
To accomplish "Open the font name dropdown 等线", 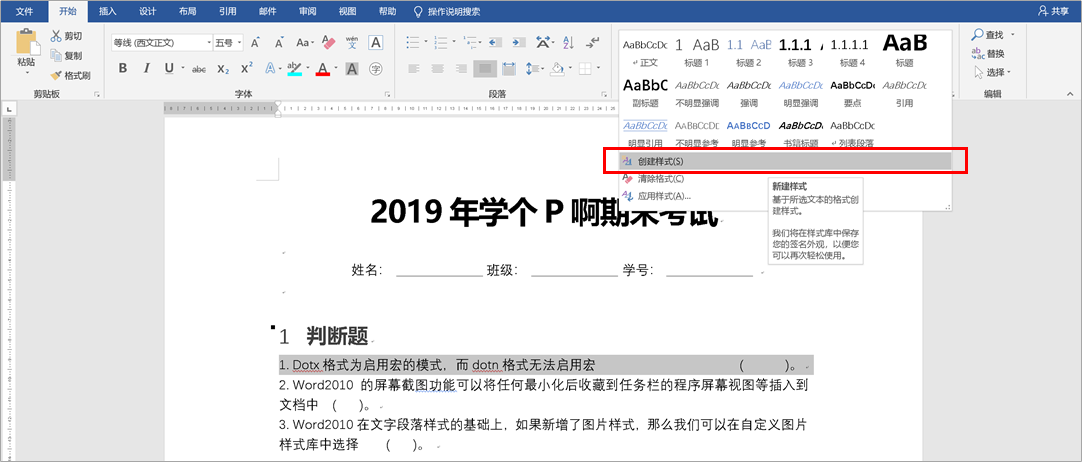I will click(209, 43).
